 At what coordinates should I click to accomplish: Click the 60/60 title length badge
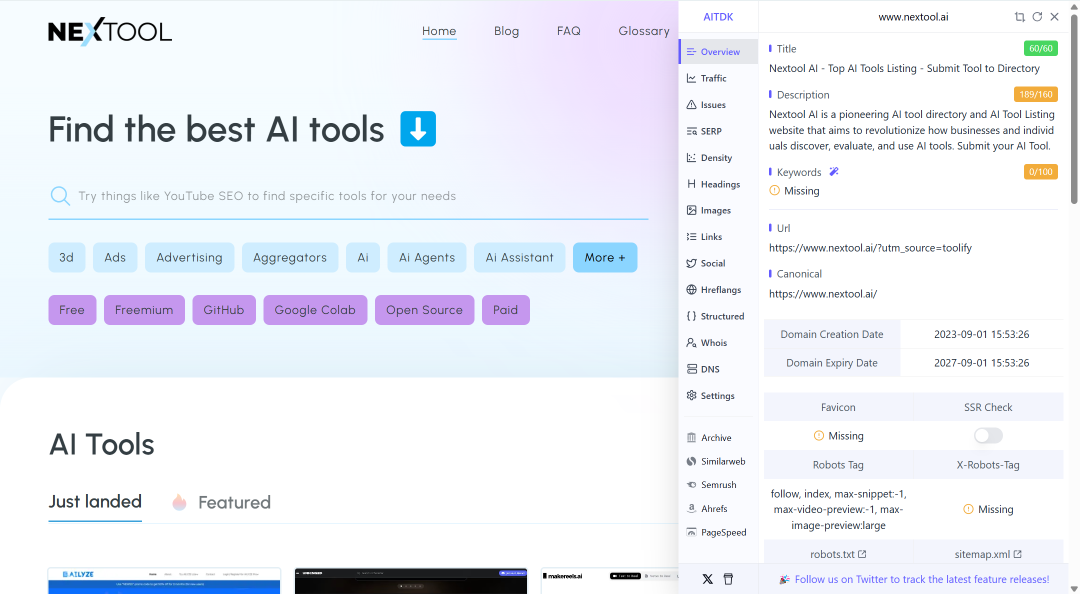coord(1040,48)
